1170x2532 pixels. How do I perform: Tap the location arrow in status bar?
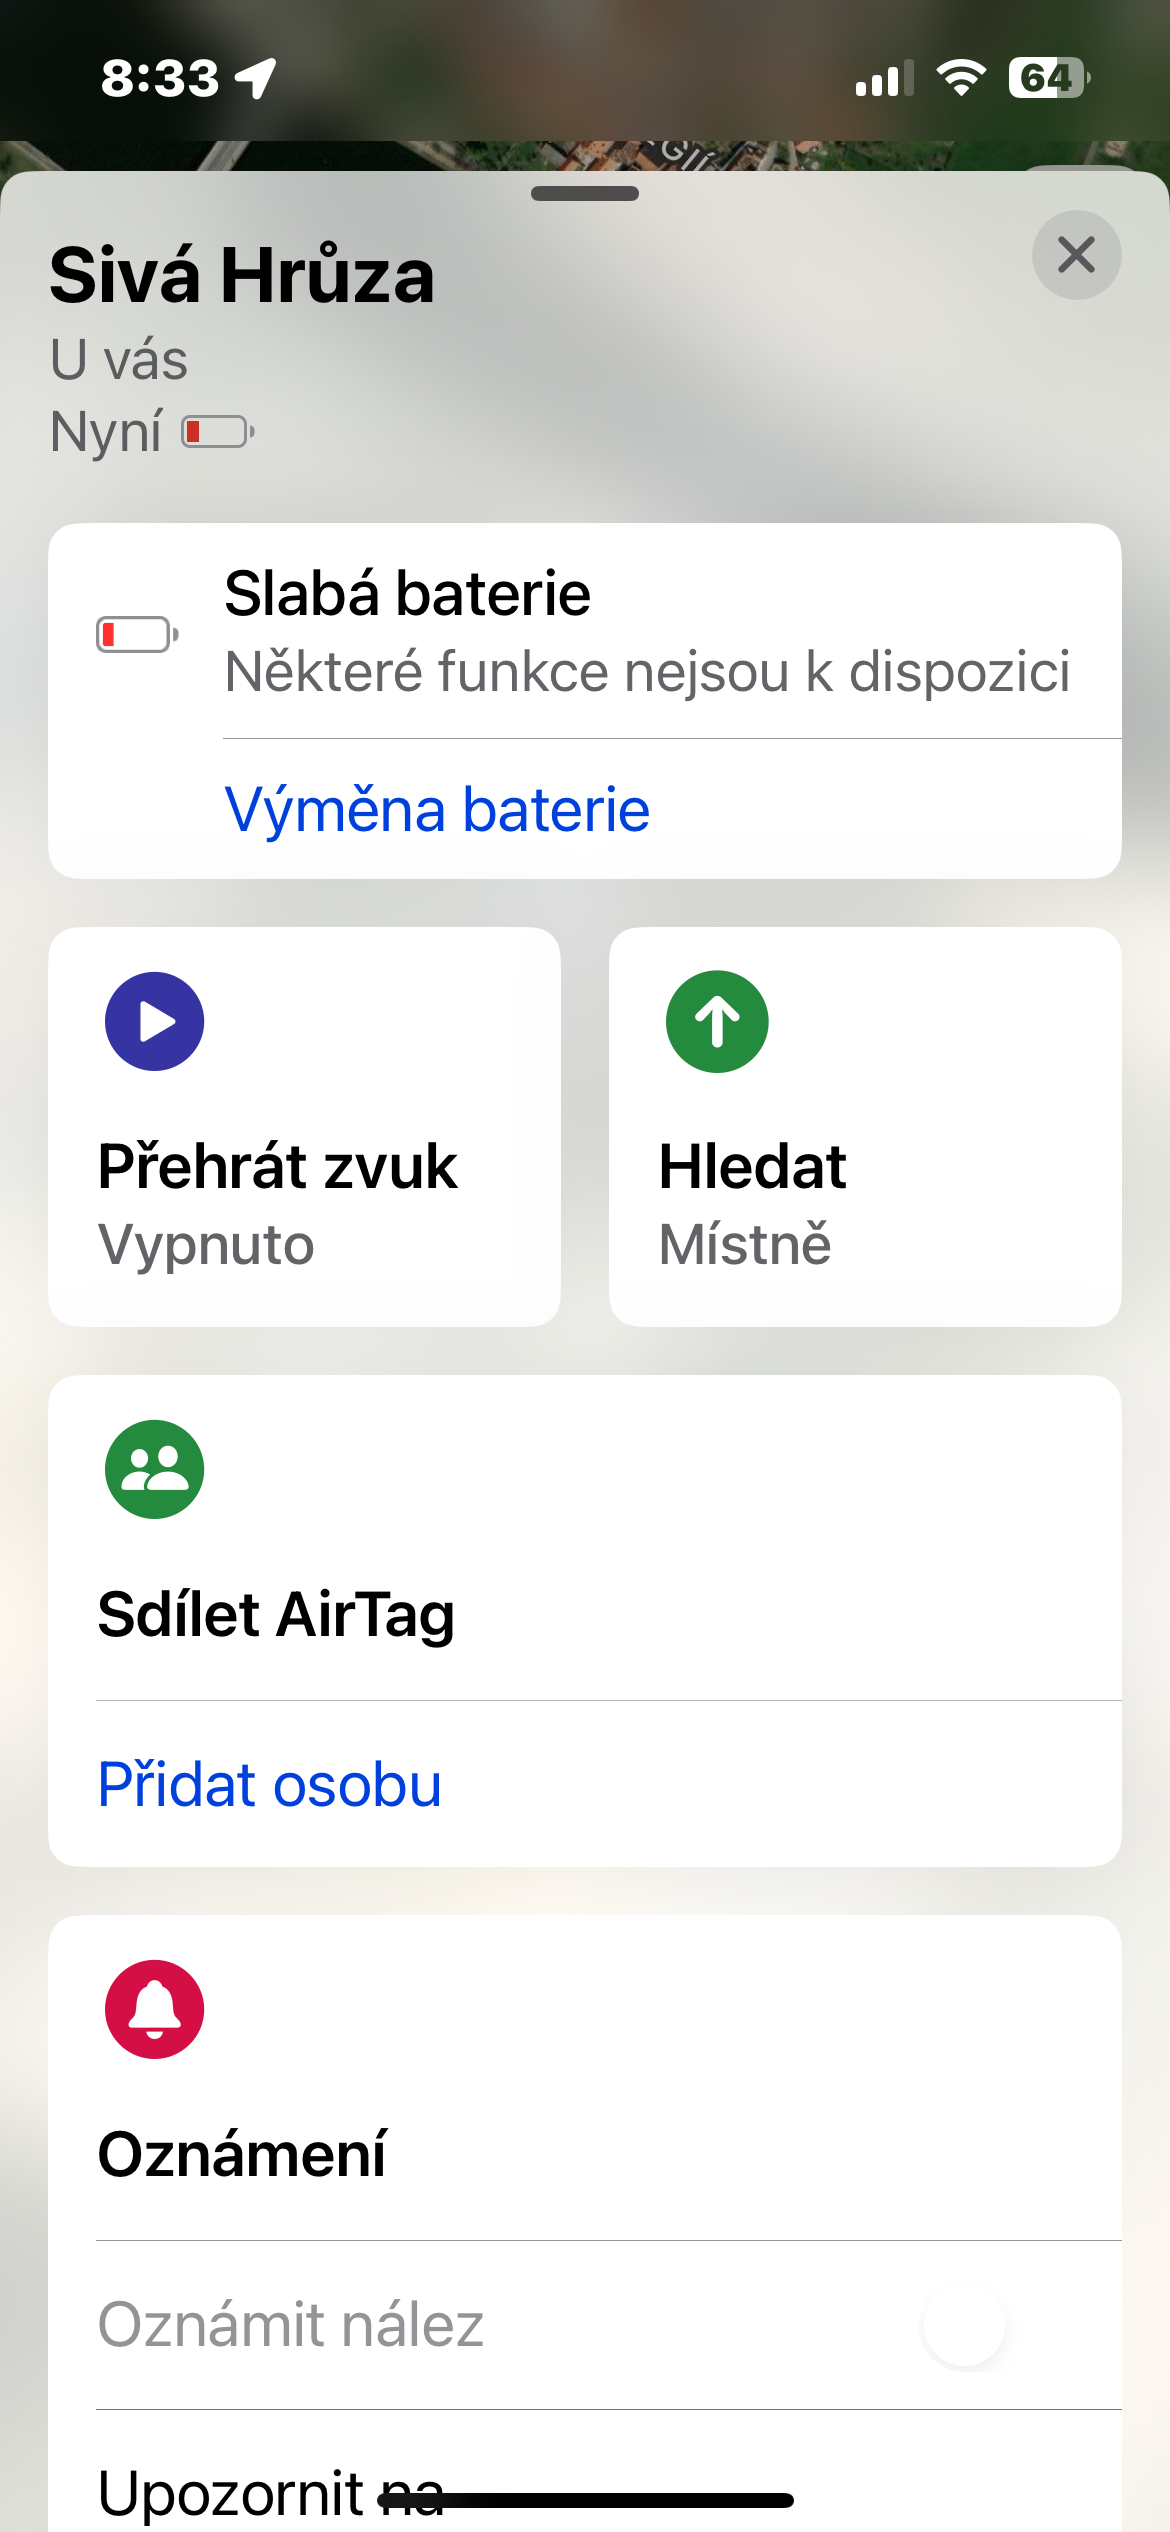point(257,78)
